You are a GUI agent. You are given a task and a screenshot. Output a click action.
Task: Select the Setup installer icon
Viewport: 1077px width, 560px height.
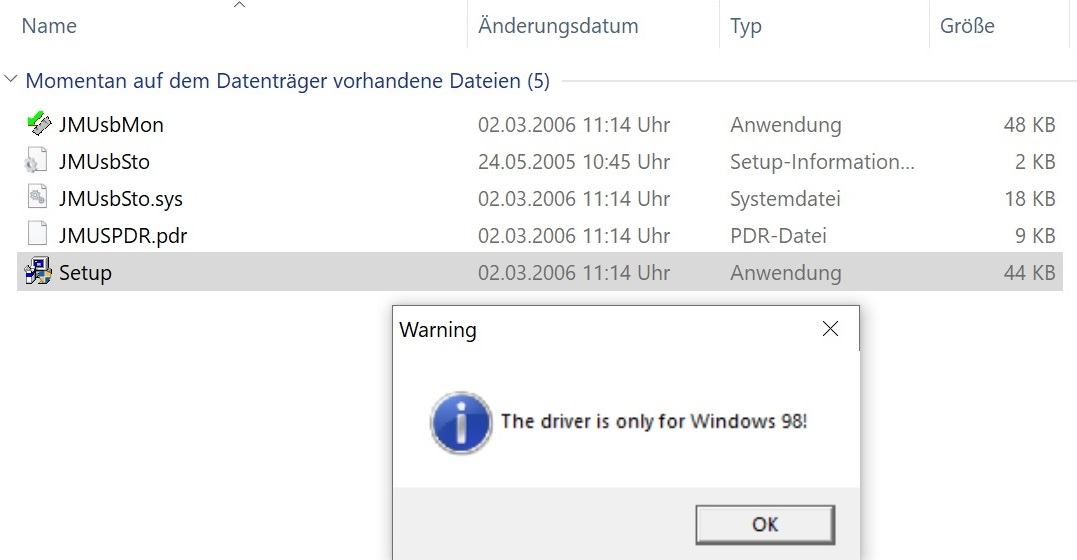click(38, 271)
